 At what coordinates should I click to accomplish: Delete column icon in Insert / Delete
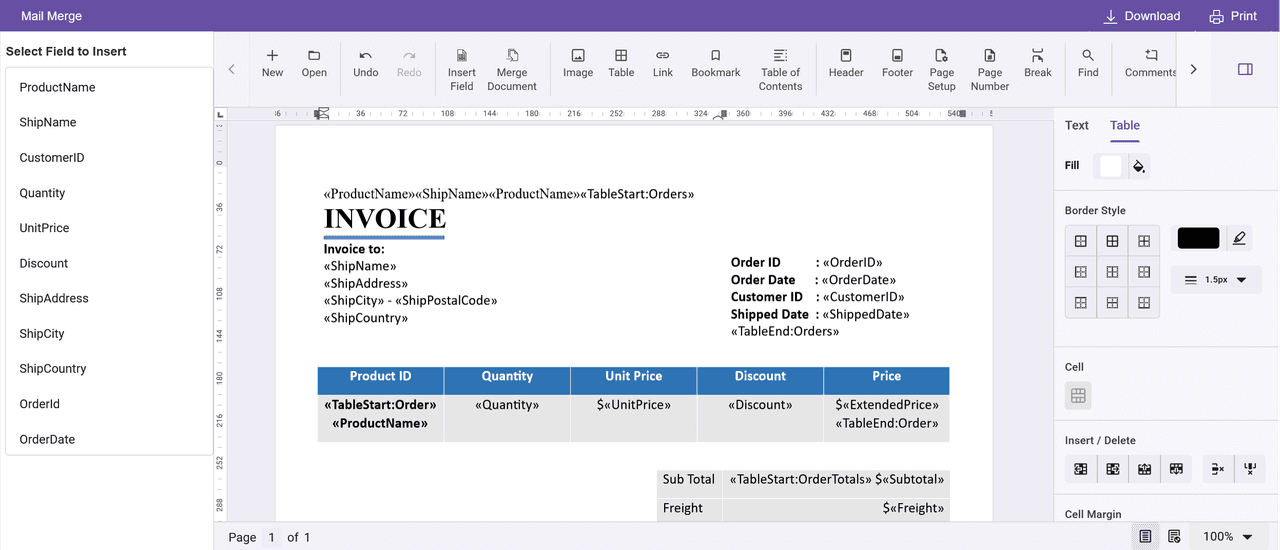[1249, 468]
